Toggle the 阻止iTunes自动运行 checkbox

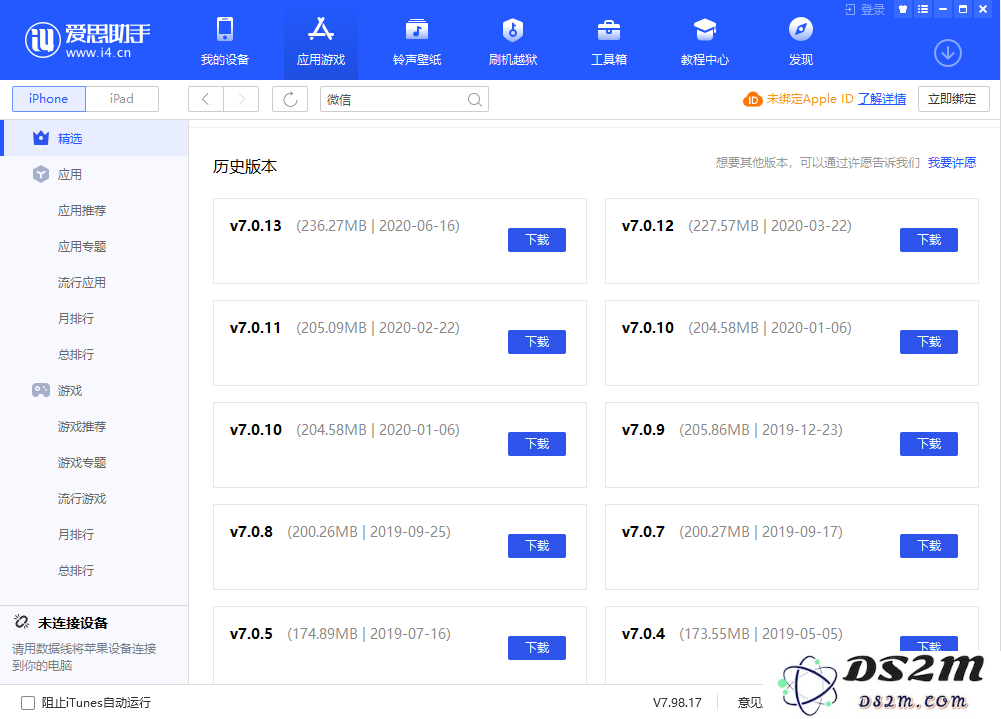point(28,703)
